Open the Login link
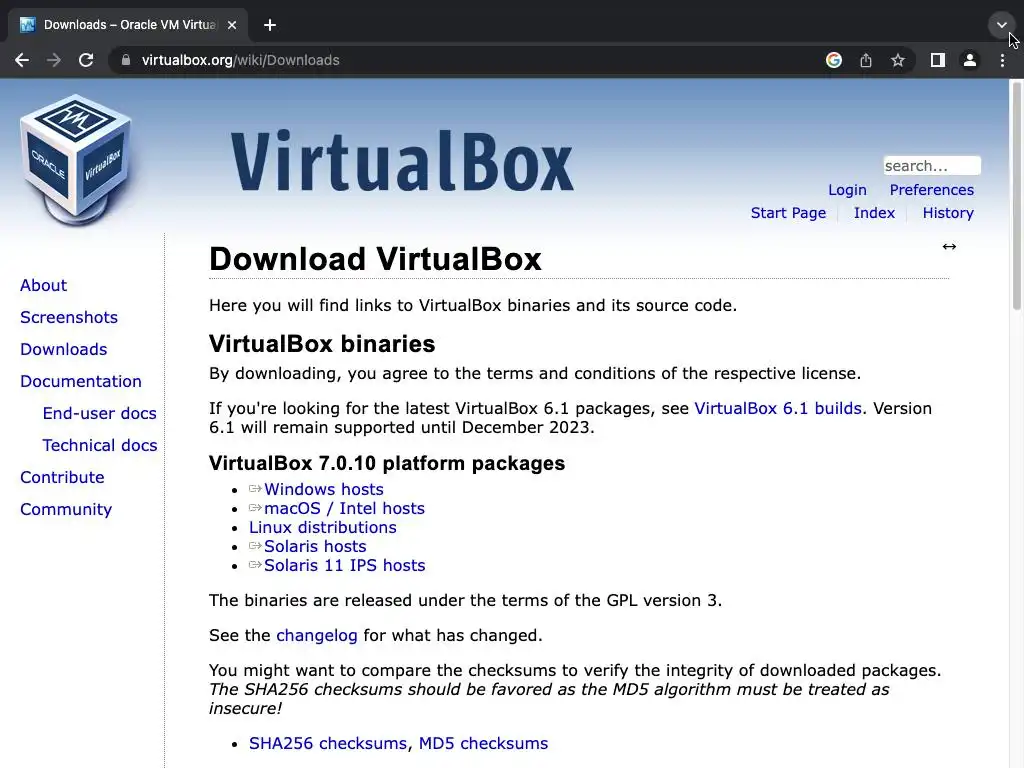Screen dimensions: 1024x768 [847, 190]
